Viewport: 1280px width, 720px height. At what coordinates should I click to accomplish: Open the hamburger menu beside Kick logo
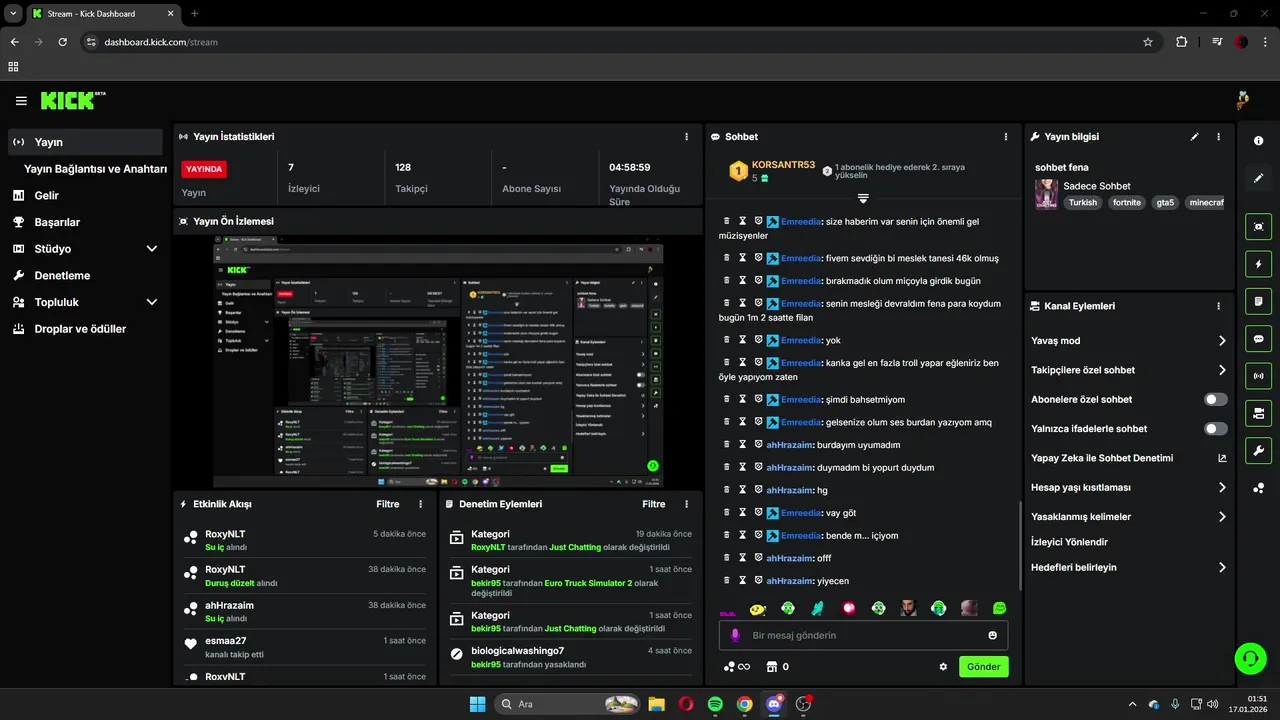tap(21, 101)
